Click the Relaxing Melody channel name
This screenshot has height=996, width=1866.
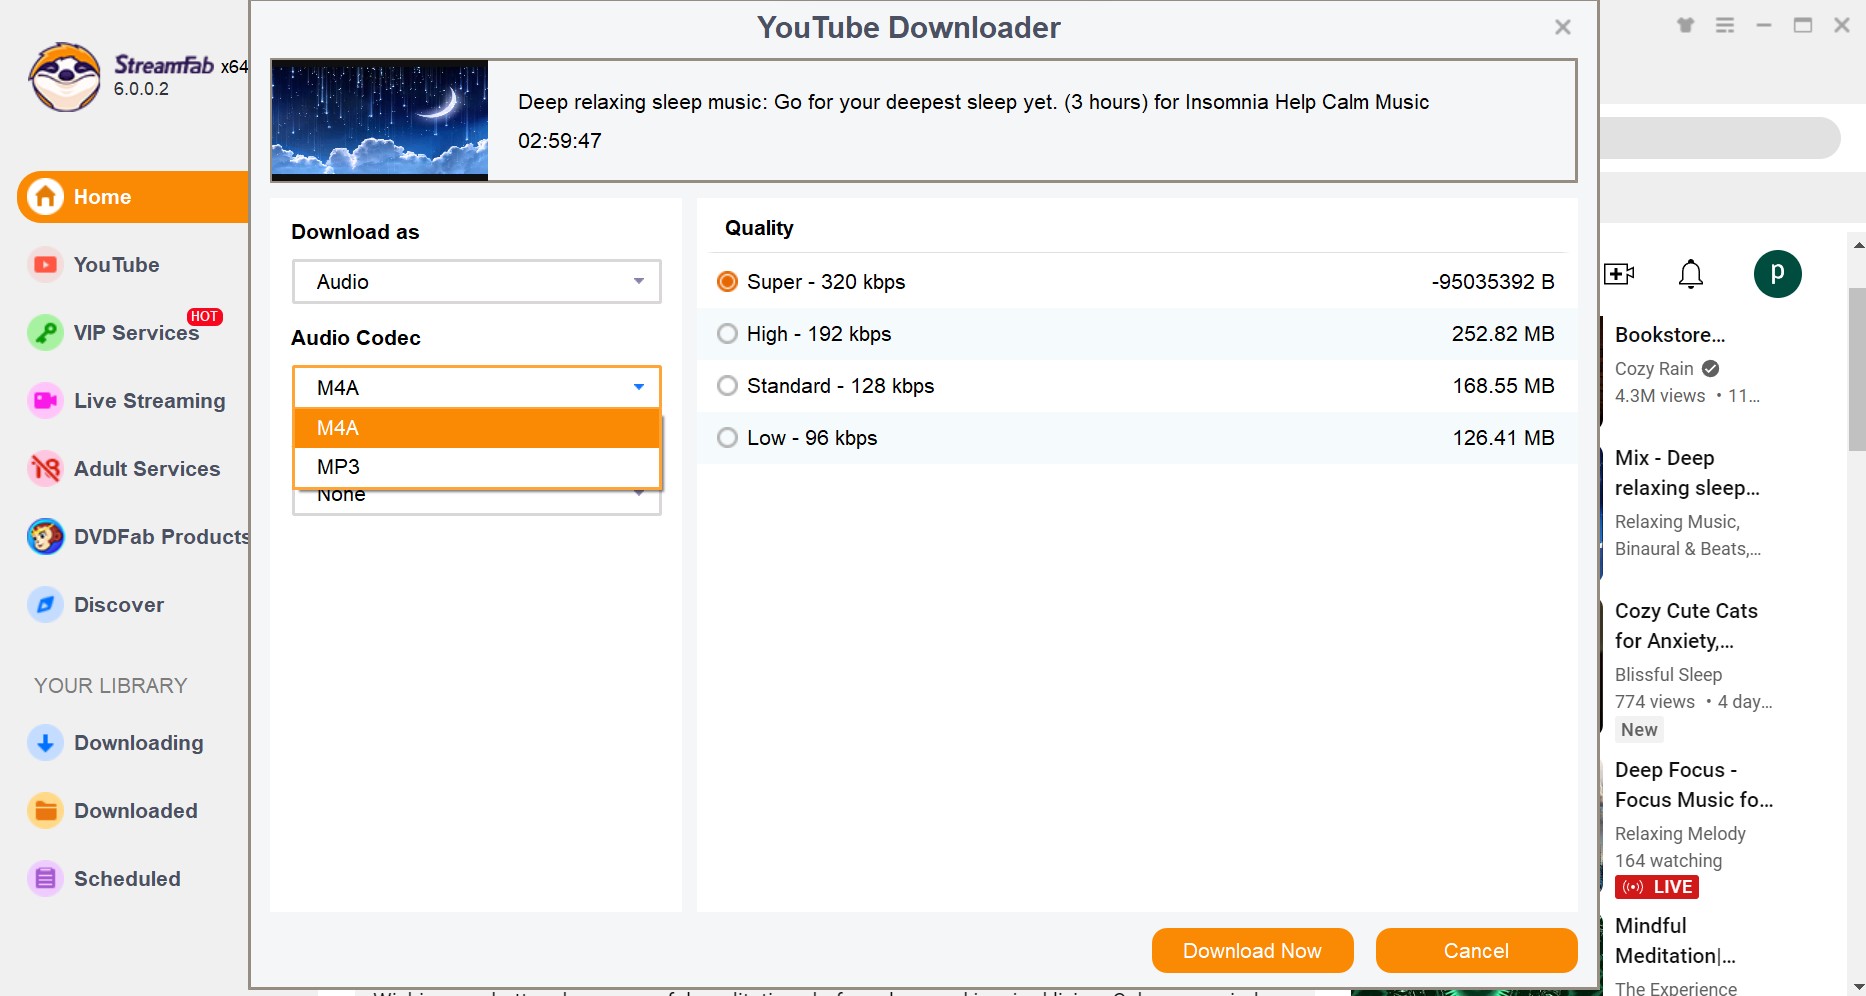(1680, 834)
